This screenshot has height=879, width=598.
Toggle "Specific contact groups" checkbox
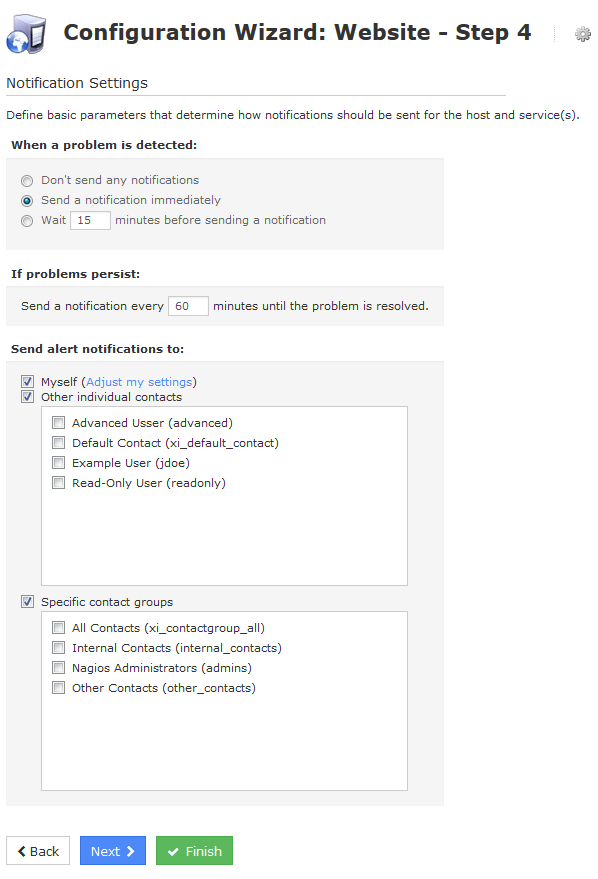(x=27, y=602)
